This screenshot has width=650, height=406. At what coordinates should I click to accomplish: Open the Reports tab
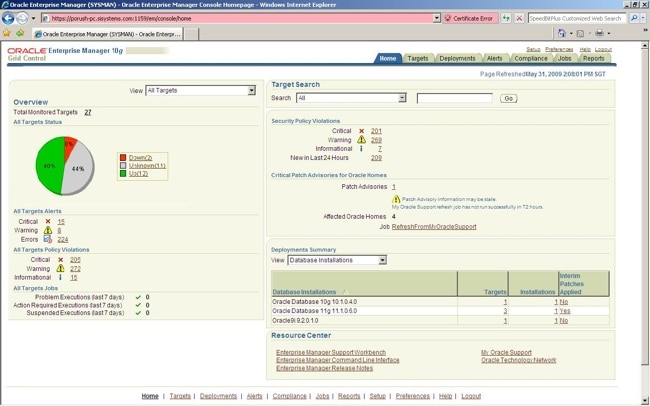tap(593, 58)
